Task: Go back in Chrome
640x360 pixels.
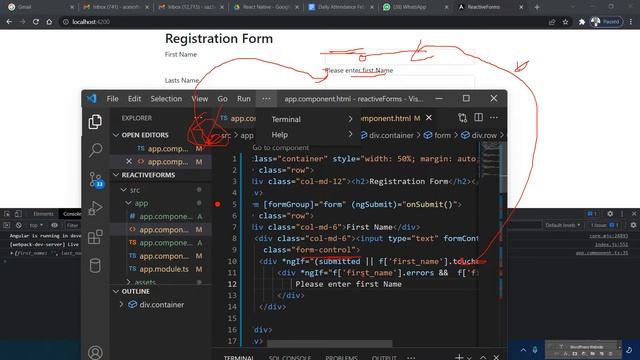Action: pos(9,22)
